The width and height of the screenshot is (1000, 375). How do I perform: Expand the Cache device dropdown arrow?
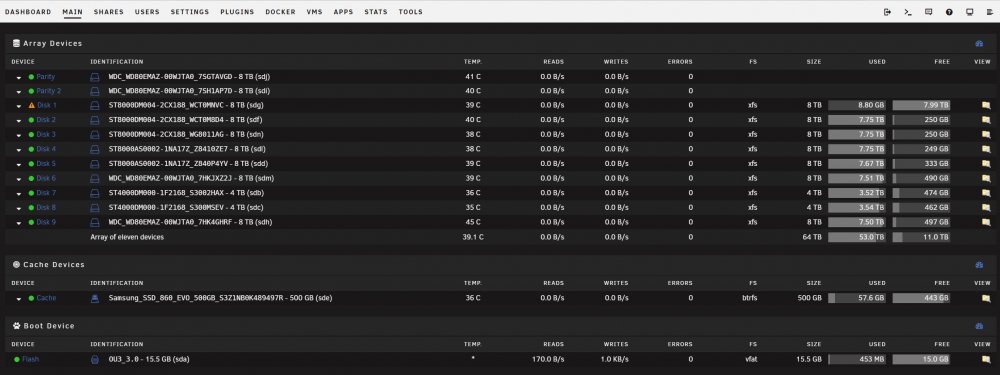[18, 299]
